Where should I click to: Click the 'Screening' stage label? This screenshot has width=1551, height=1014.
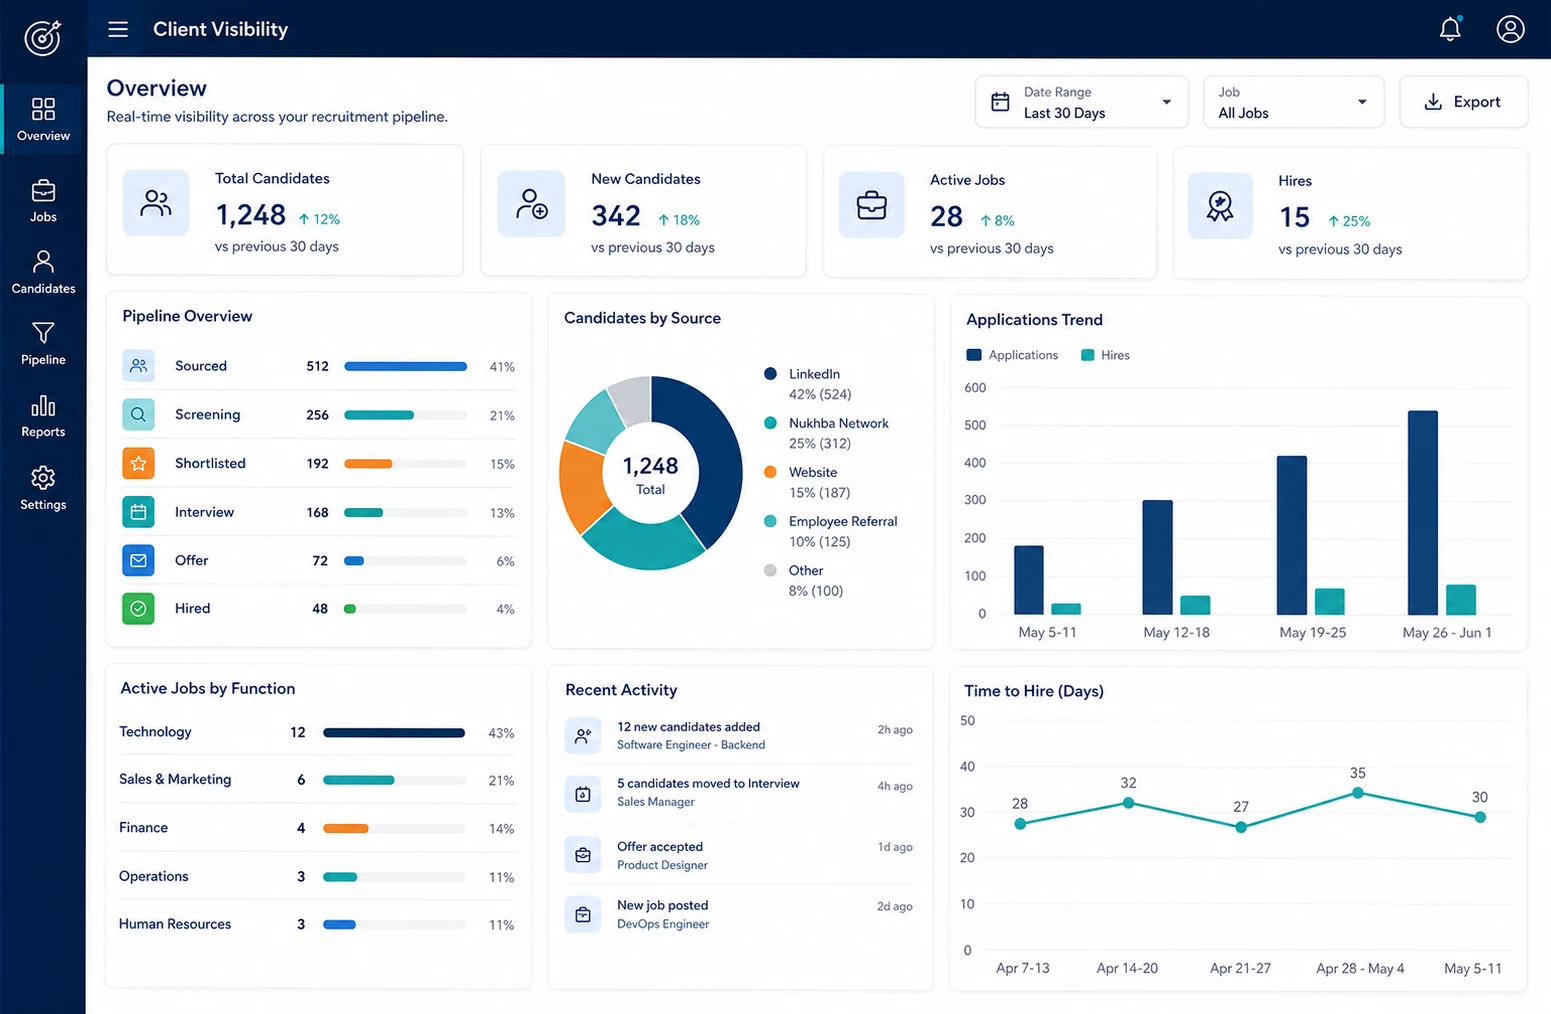(207, 414)
